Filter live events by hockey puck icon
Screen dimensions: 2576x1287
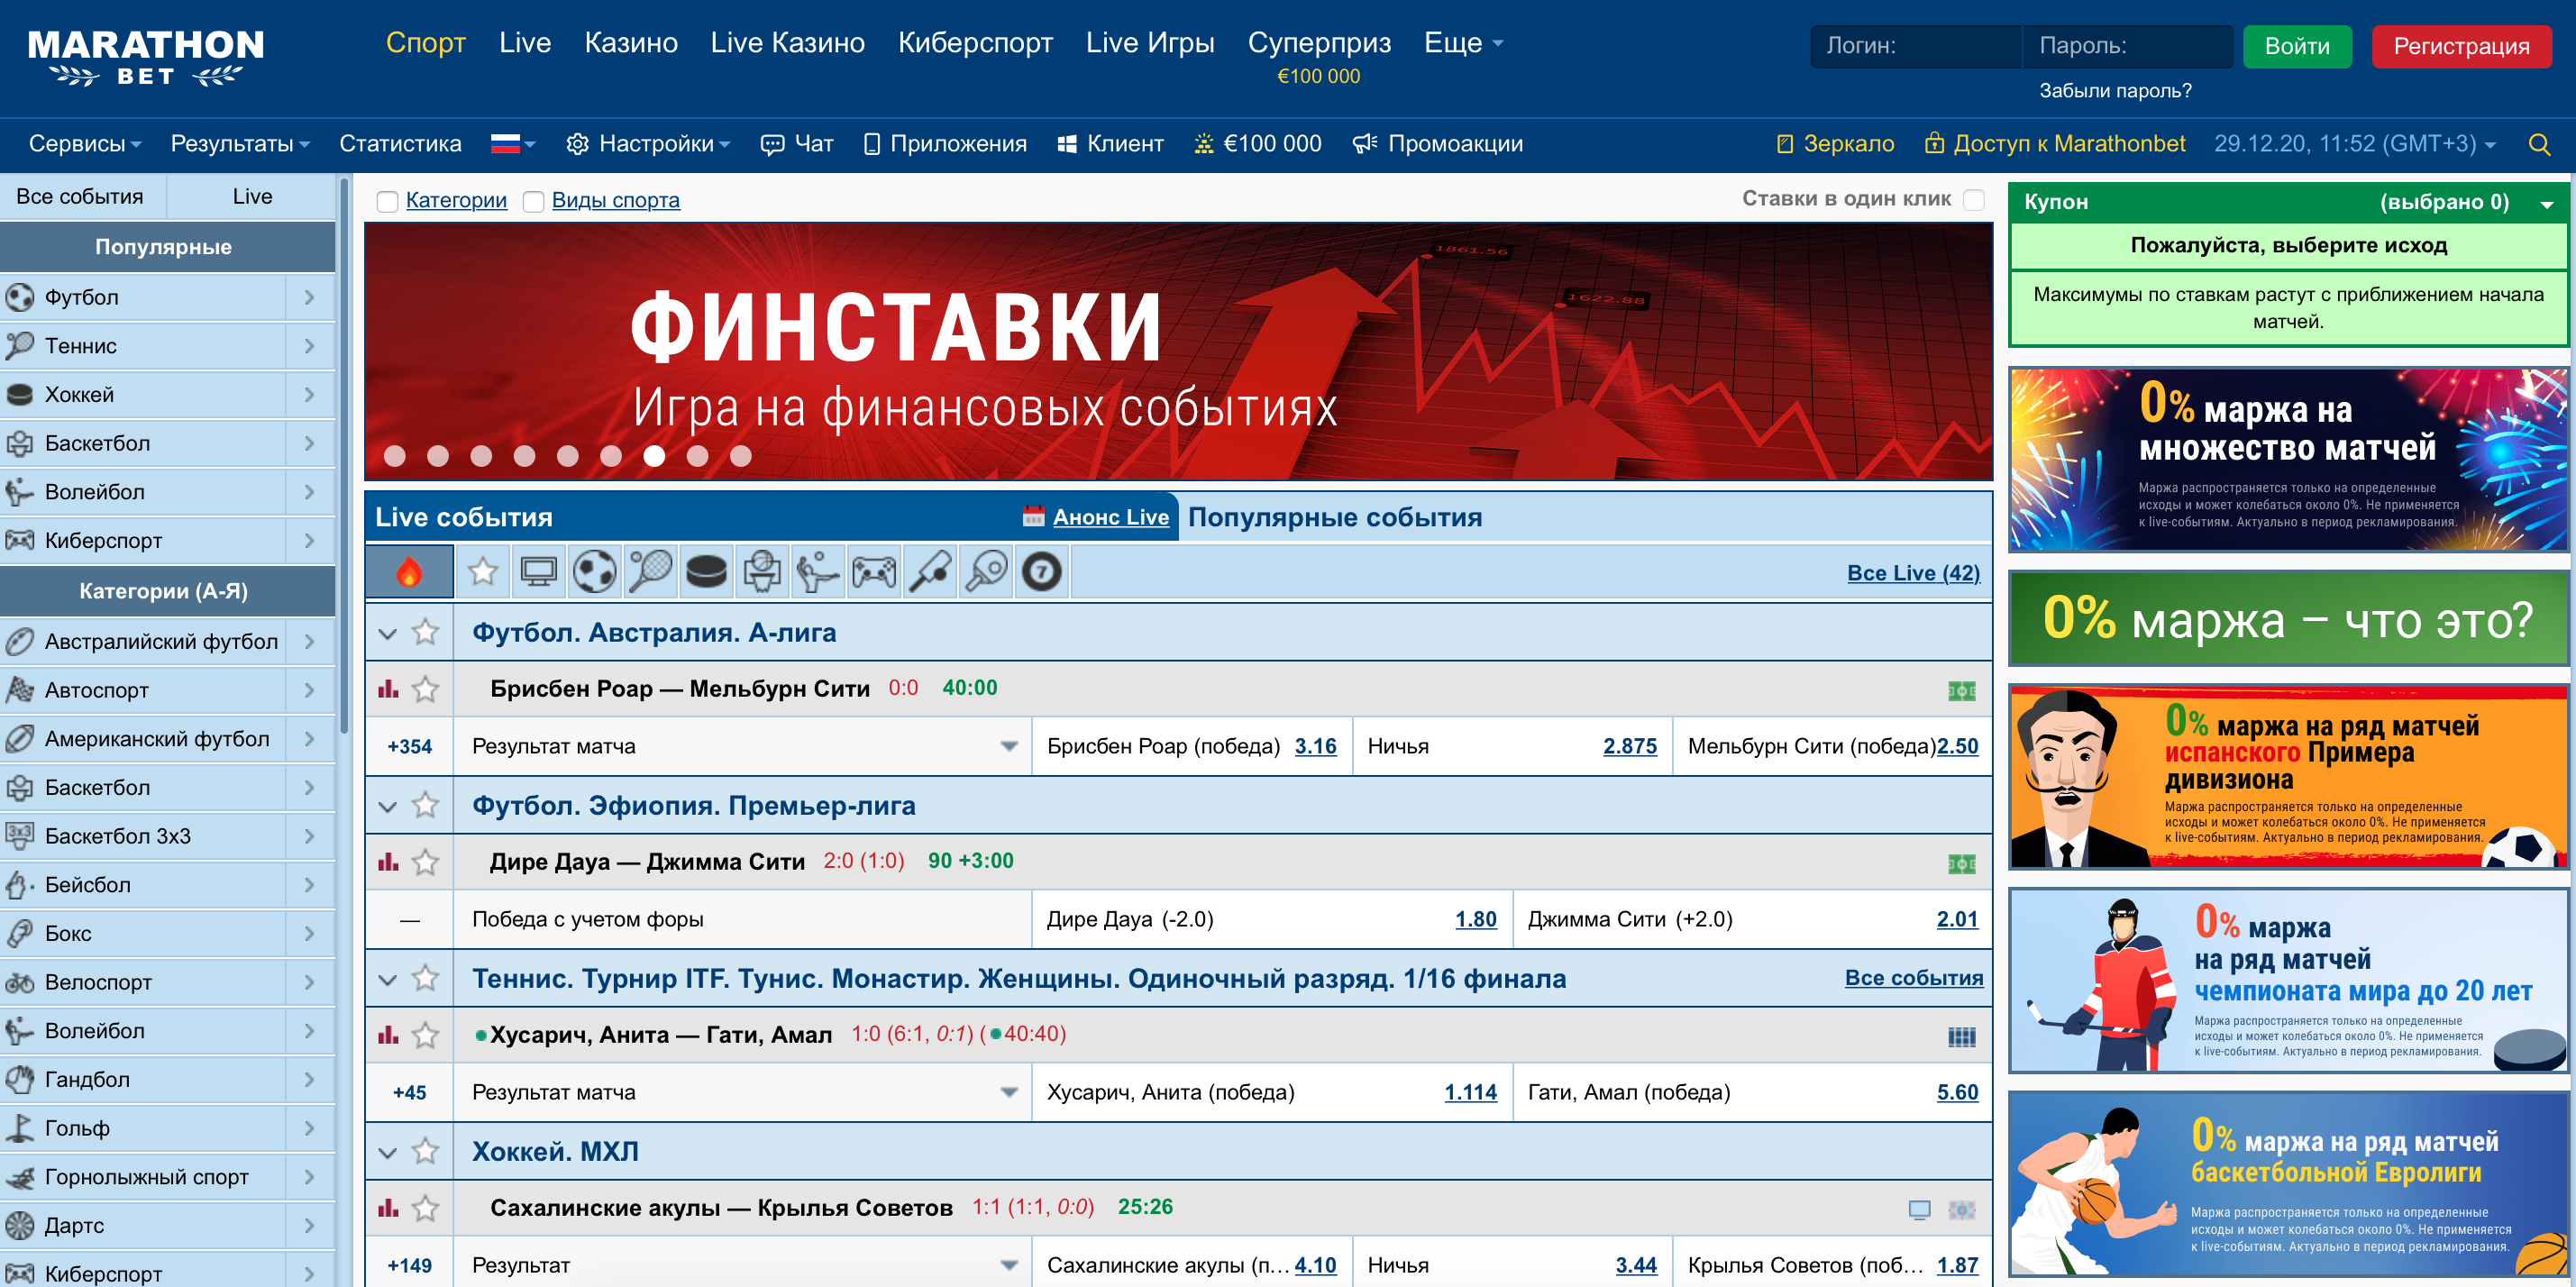tap(706, 572)
